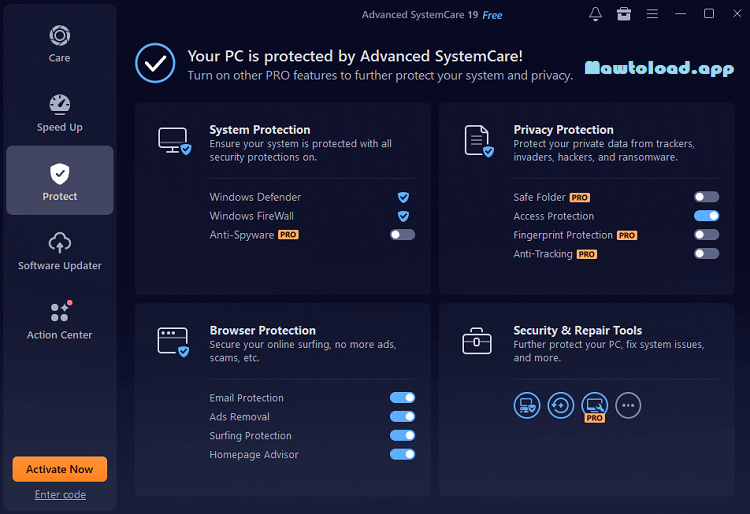750x514 pixels.
Task: Enable the Fingerprint Protection toggle
Action: (x=706, y=235)
